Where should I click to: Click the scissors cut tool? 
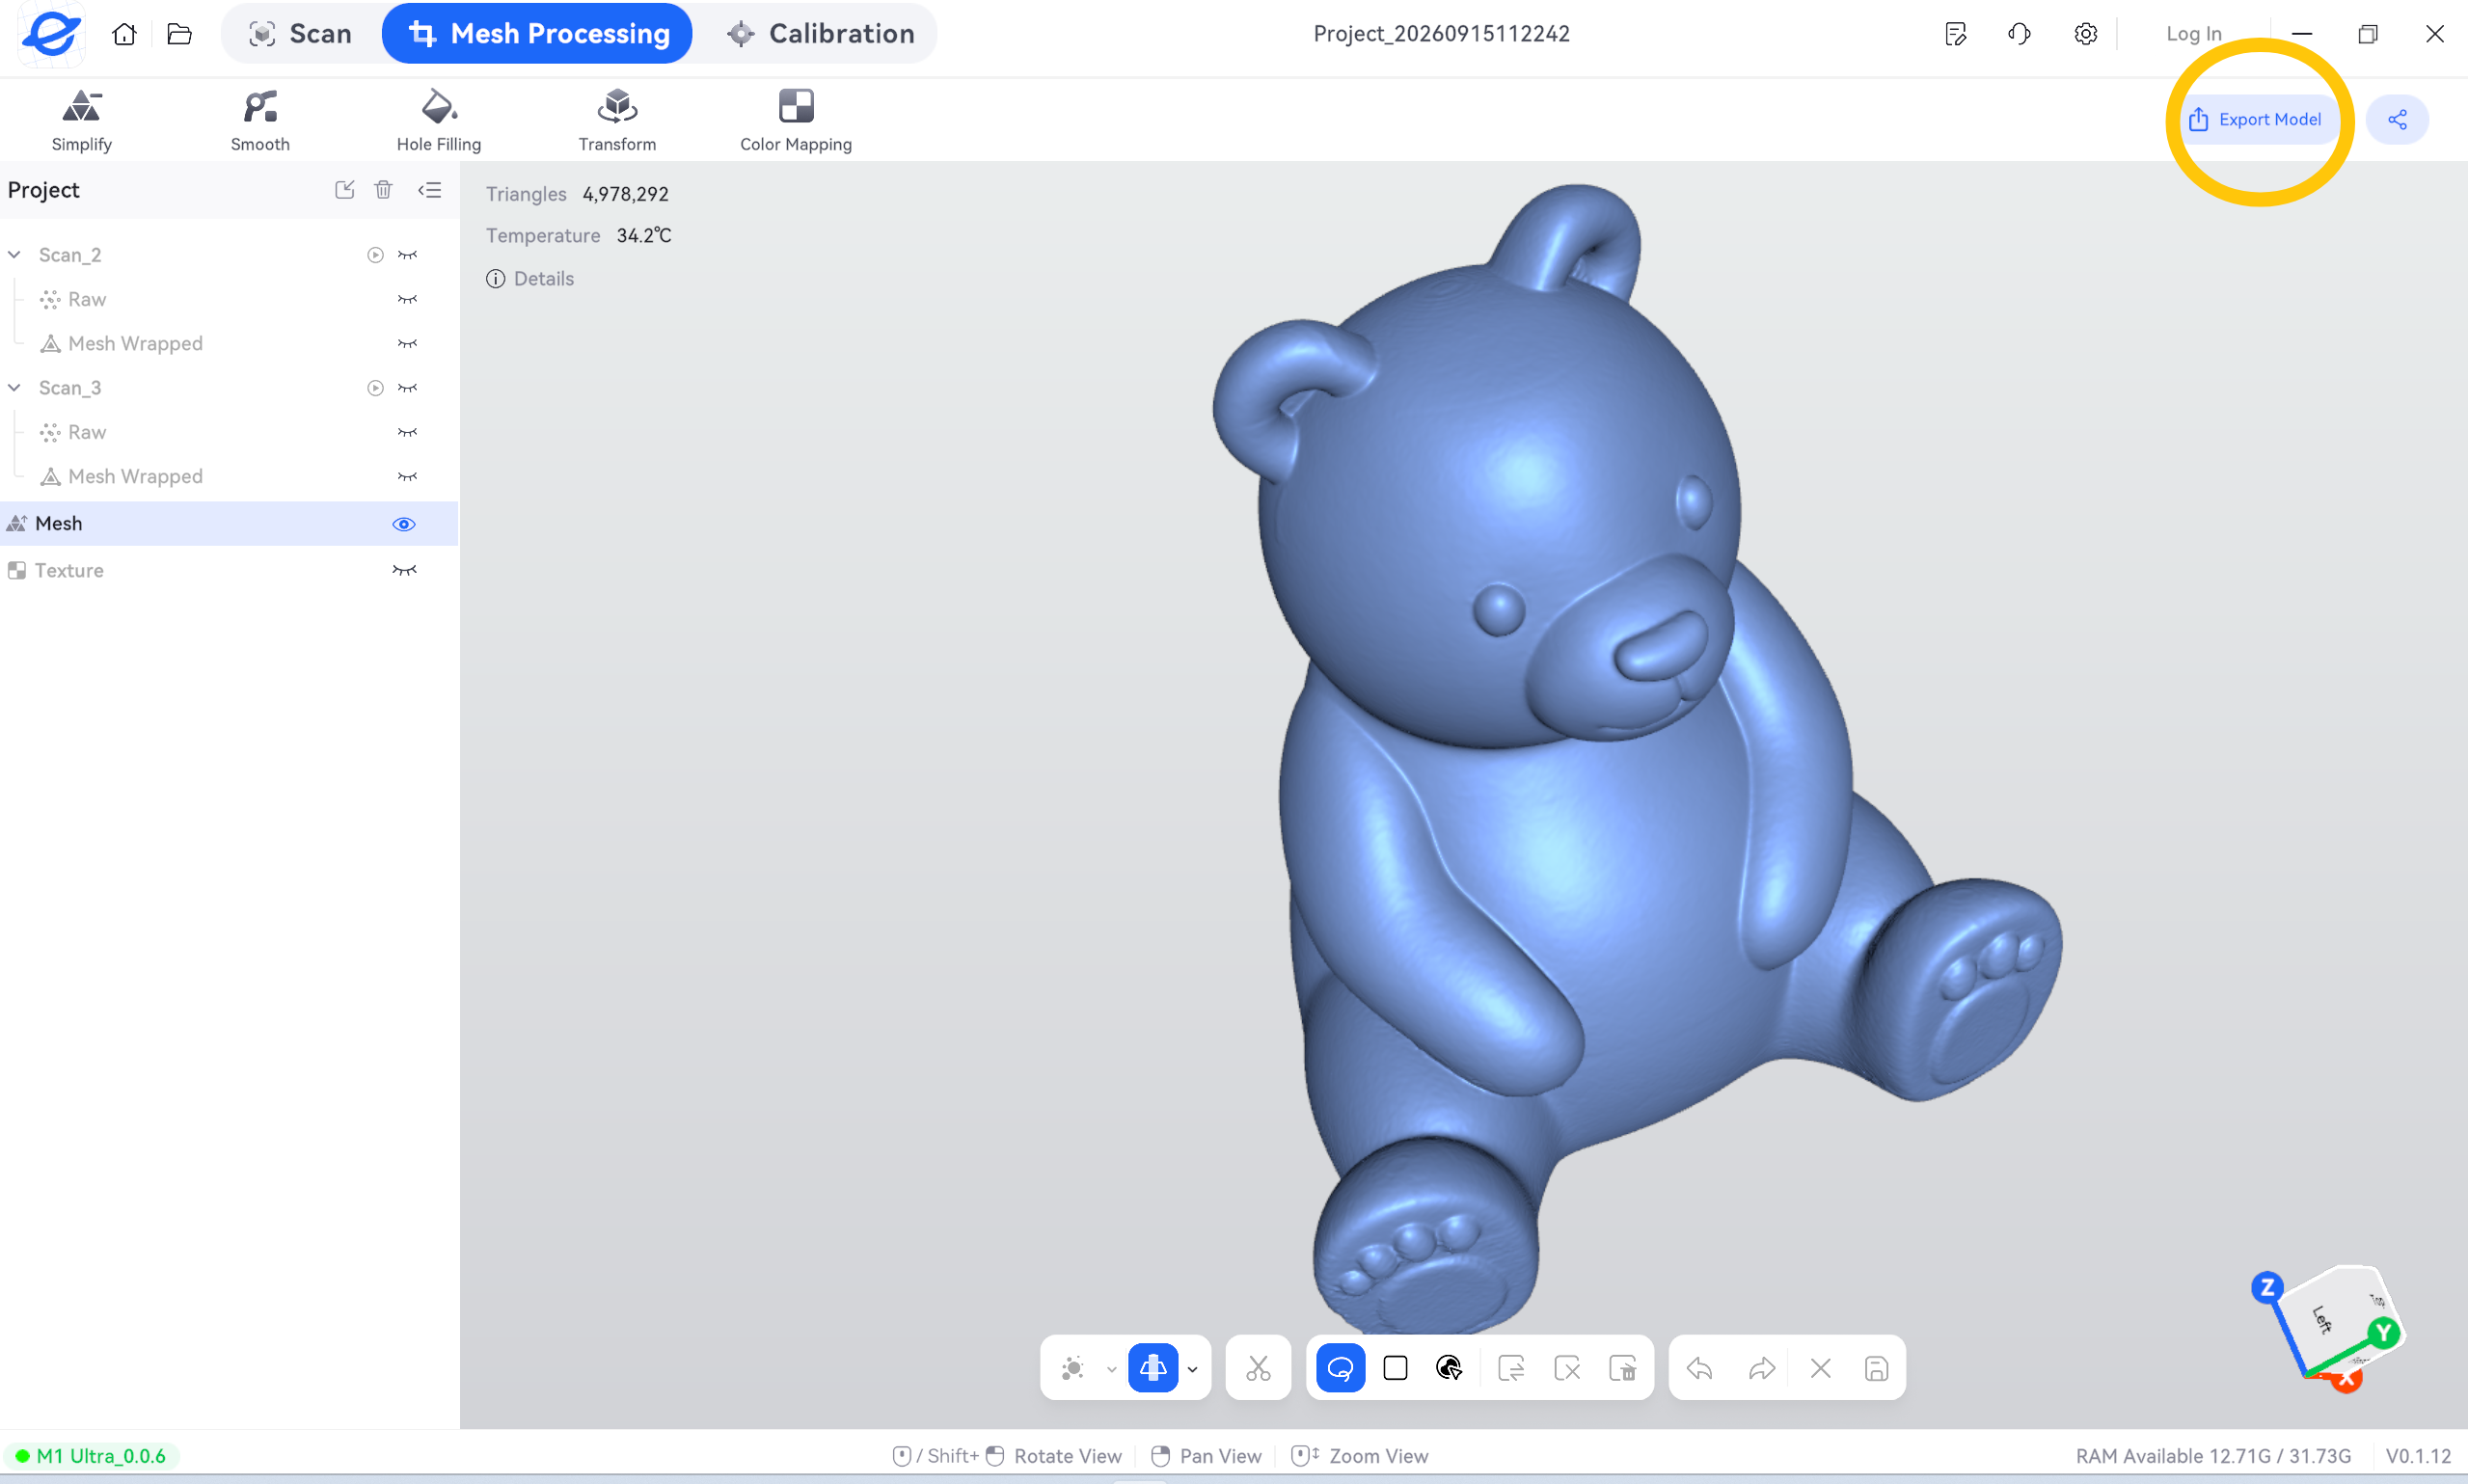tap(1258, 1368)
